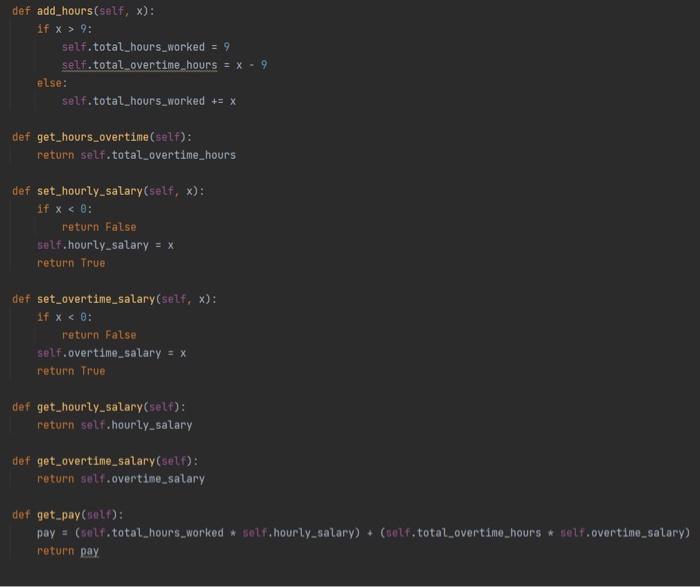
Task: Click 'return False' in set_overtime_salary
Action: coord(99,335)
